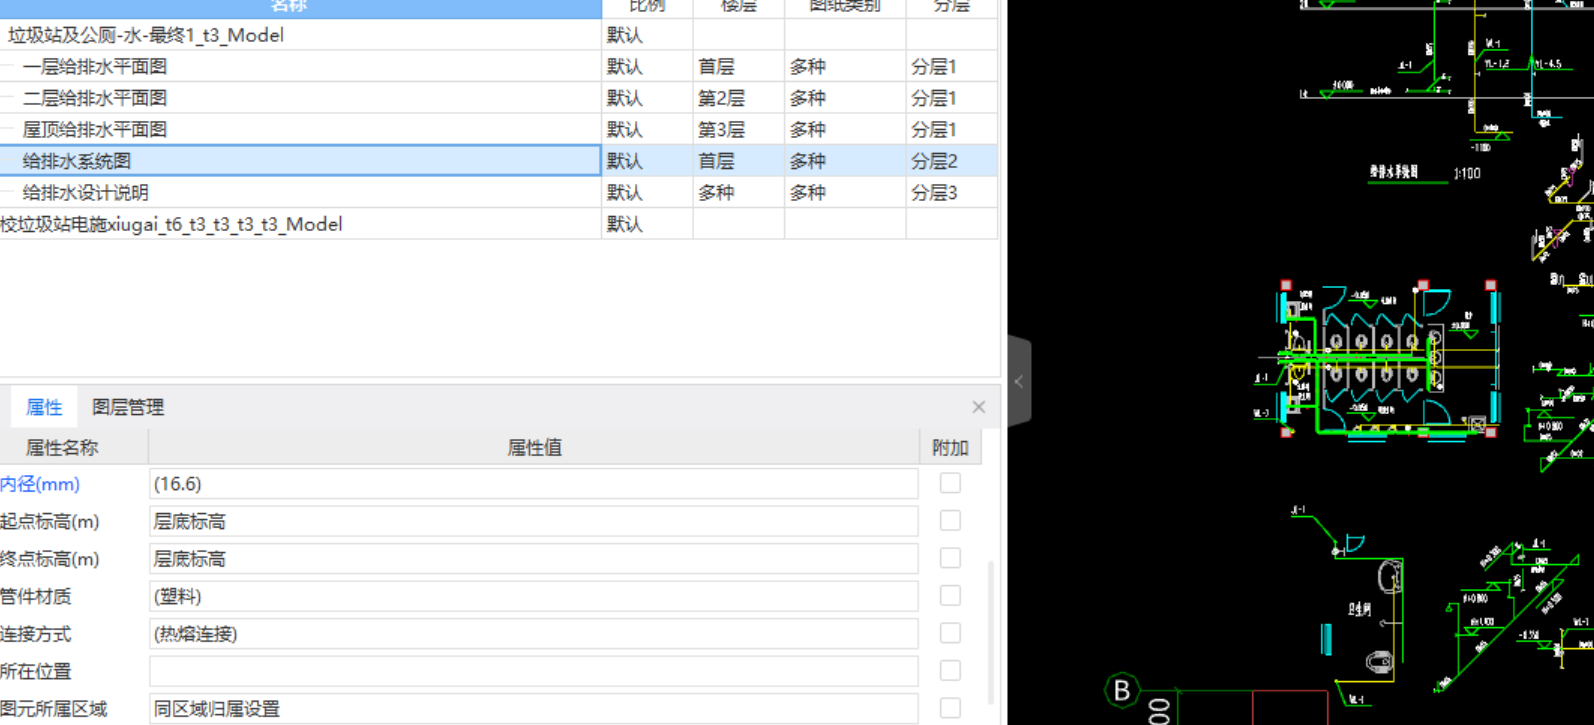The image size is (1594, 725).
Task: Click the 第3层 floor cell
Action: coord(739,130)
